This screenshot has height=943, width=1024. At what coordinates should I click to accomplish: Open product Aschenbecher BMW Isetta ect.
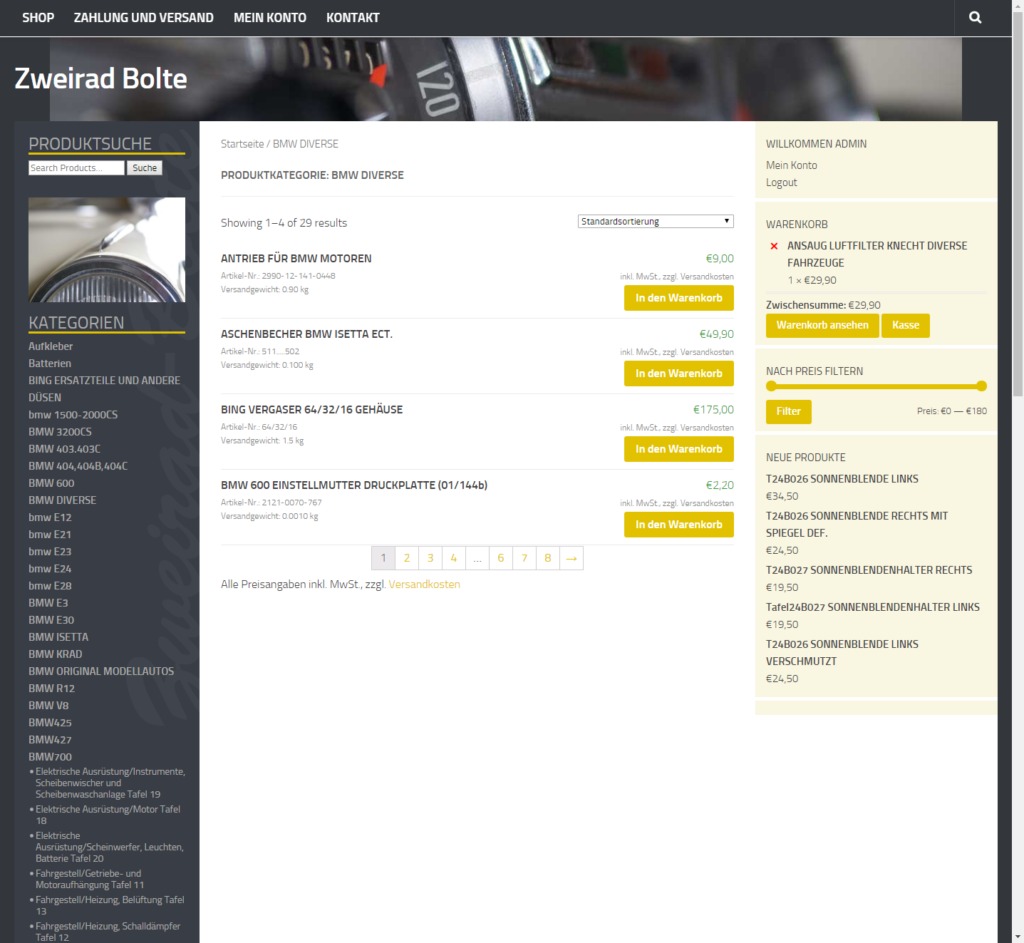click(x=306, y=334)
